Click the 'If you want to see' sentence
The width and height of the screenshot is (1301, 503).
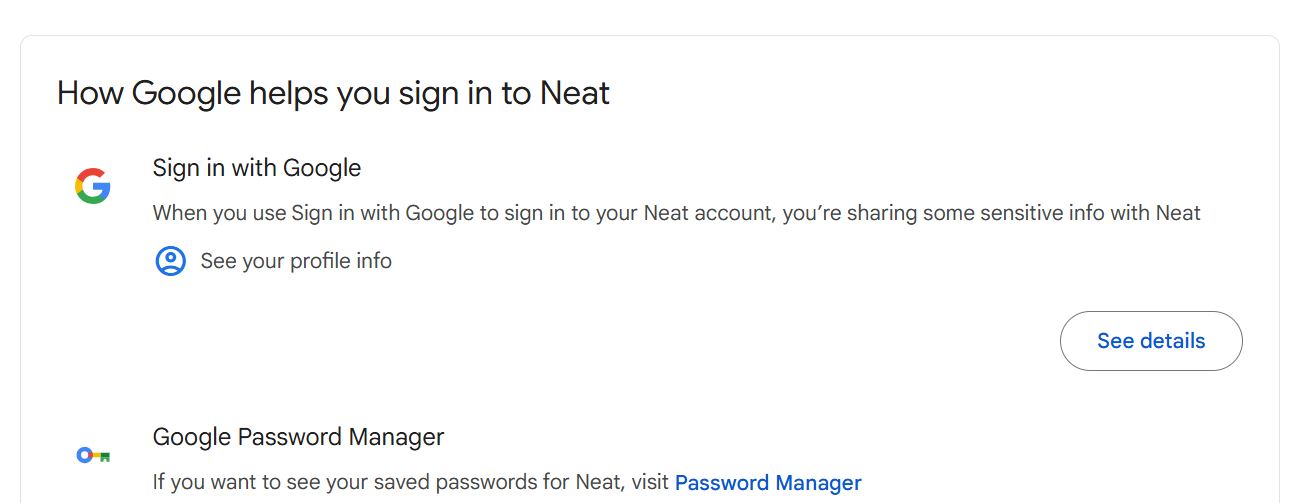507,483
